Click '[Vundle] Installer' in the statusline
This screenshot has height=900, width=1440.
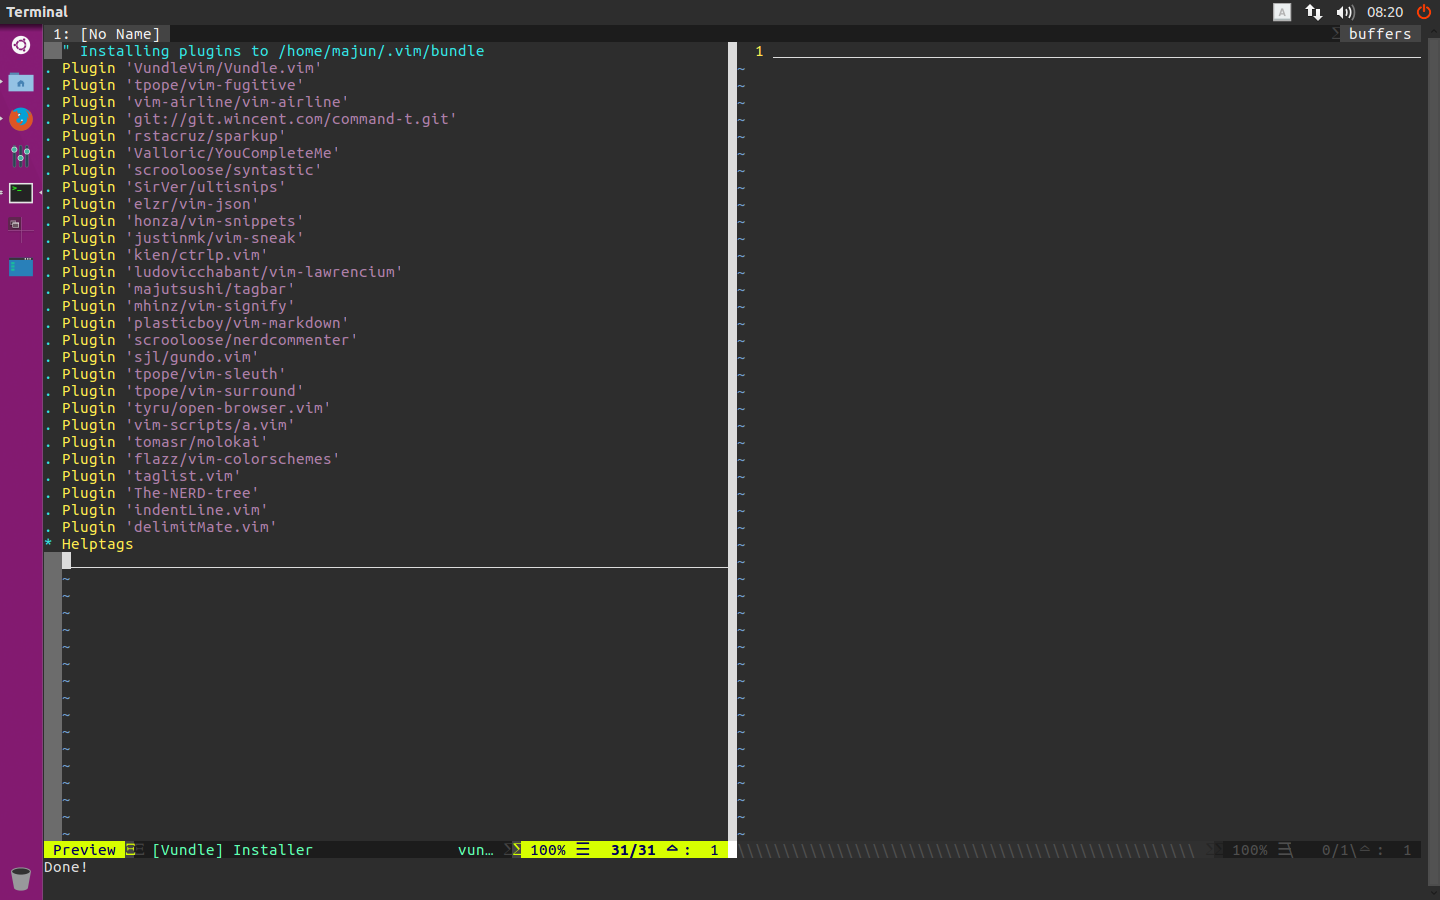pyautogui.click(x=232, y=850)
